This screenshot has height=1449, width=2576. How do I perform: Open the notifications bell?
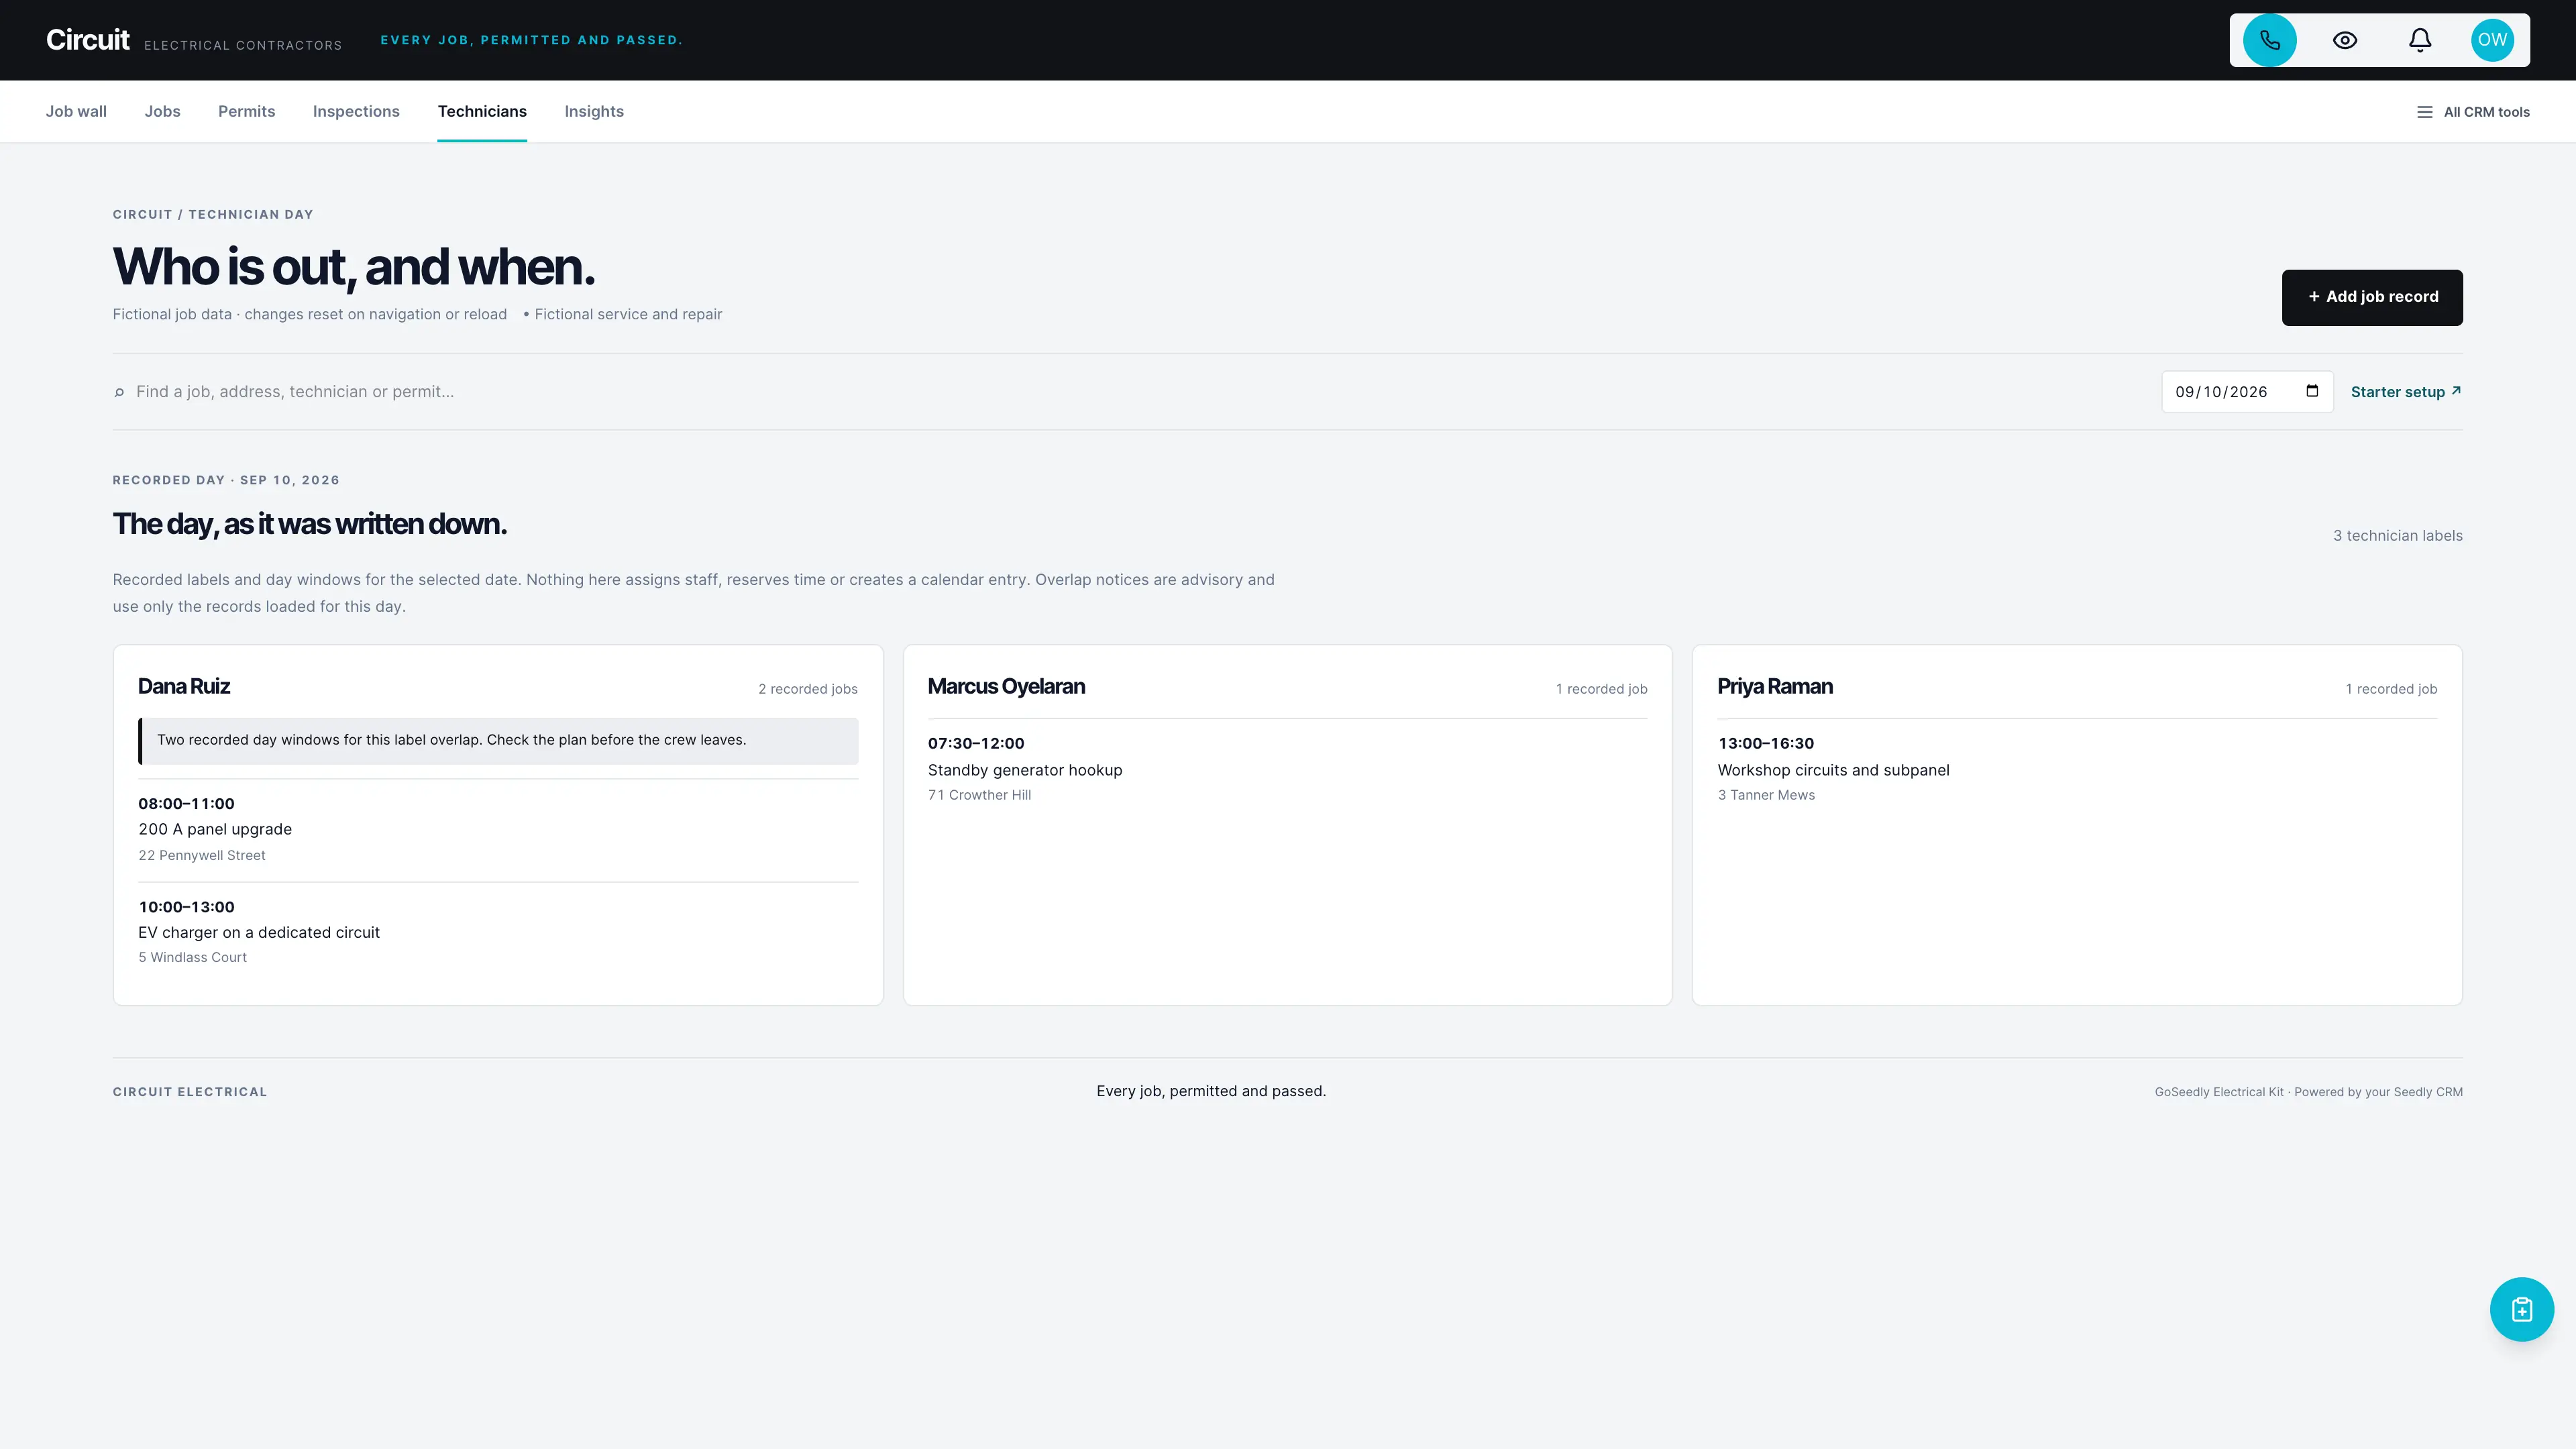click(2420, 40)
